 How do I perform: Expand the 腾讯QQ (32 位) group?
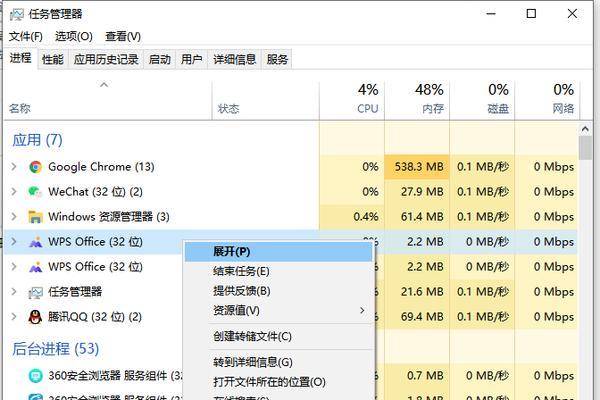click(x=14, y=317)
